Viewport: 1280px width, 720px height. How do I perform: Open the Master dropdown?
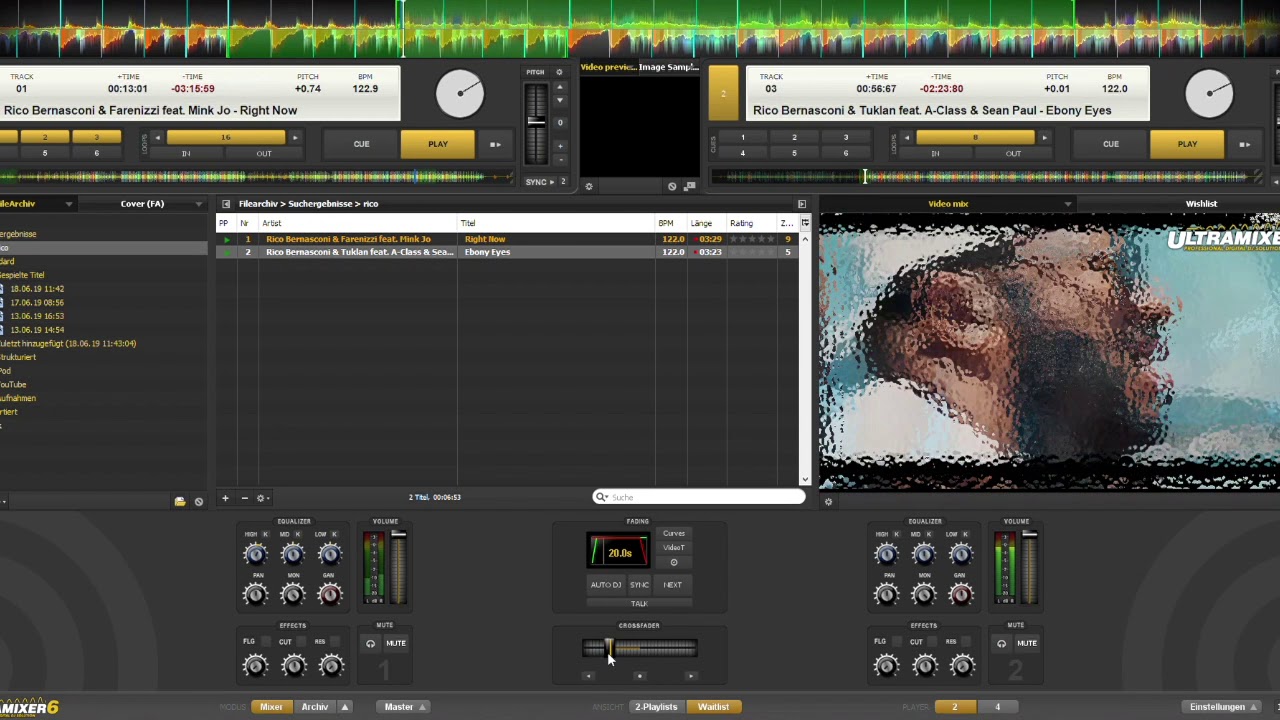pos(405,707)
